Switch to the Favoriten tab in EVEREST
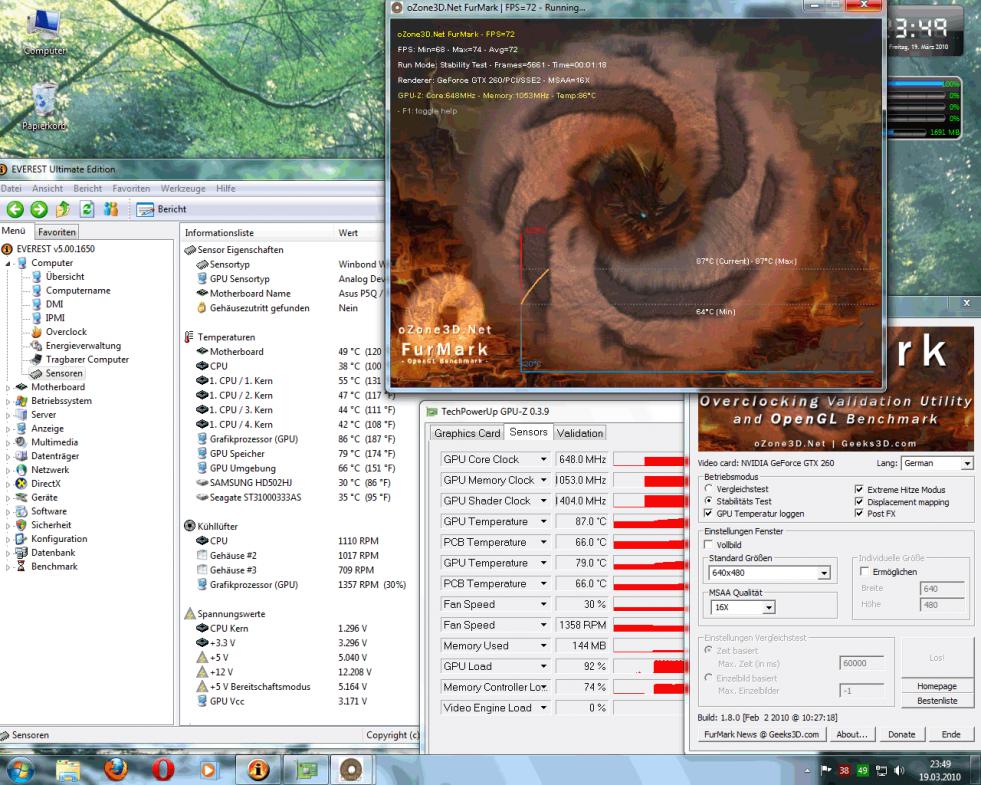 click(56, 232)
